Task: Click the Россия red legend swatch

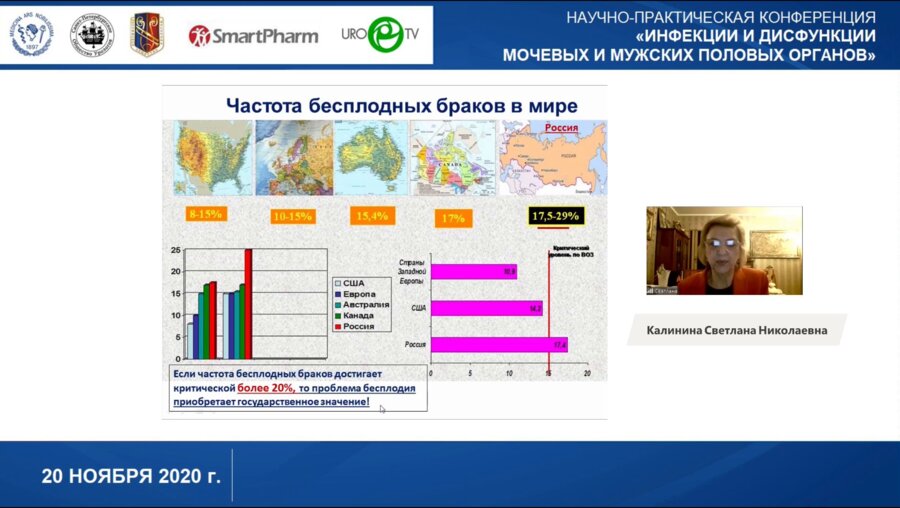Action: (x=338, y=327)
